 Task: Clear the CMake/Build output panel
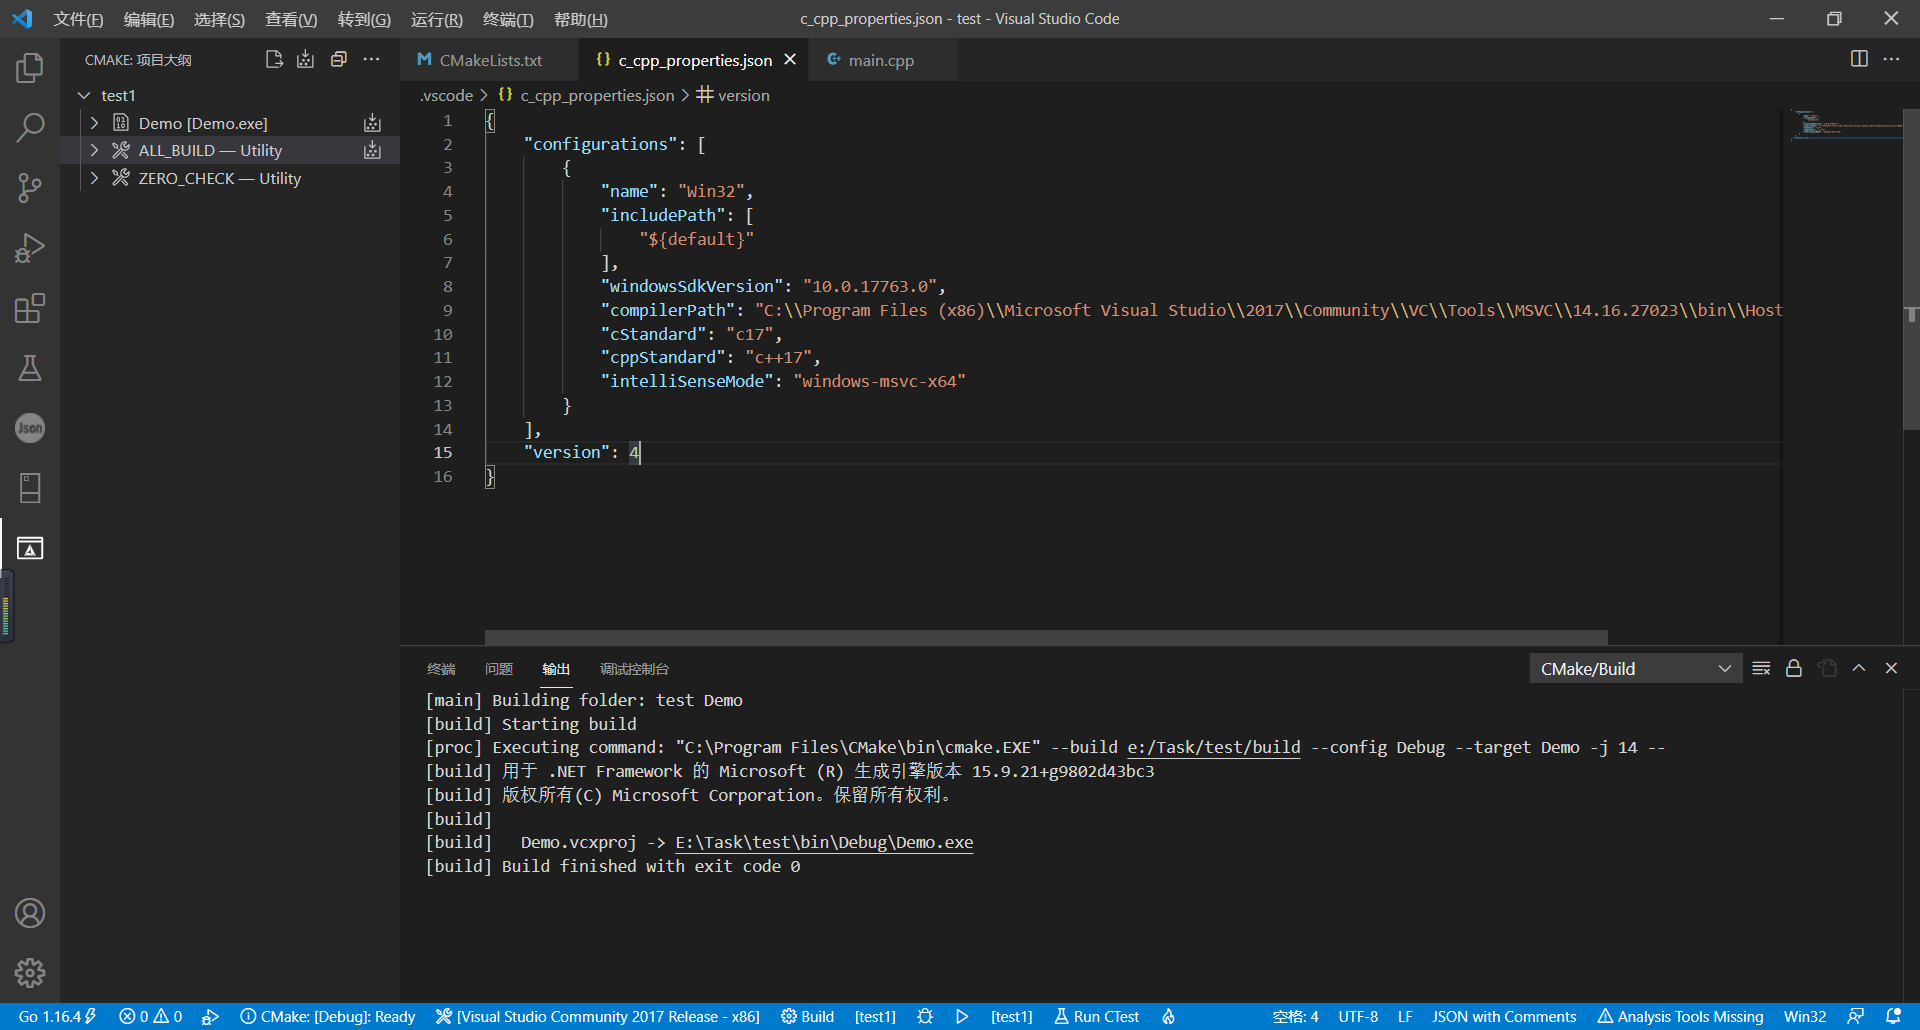[x=1761, y=668]
